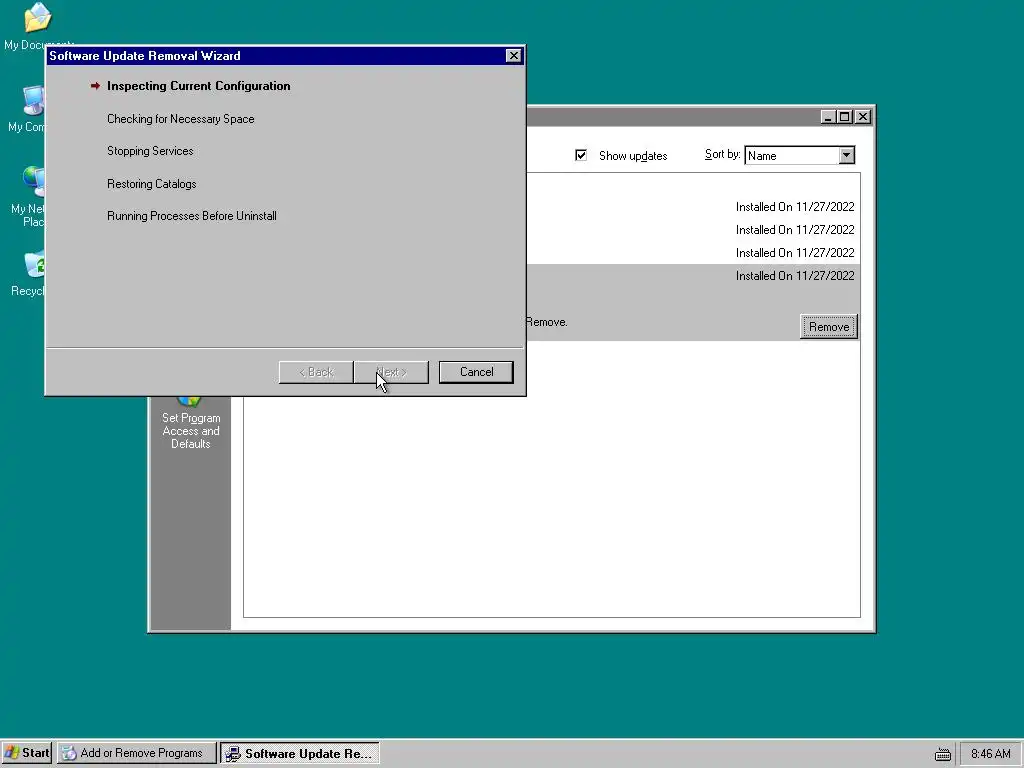This screenshot has height=768, width=1024.
Task: Close the Add or Remove Programs window
Action: pos(863,117)
